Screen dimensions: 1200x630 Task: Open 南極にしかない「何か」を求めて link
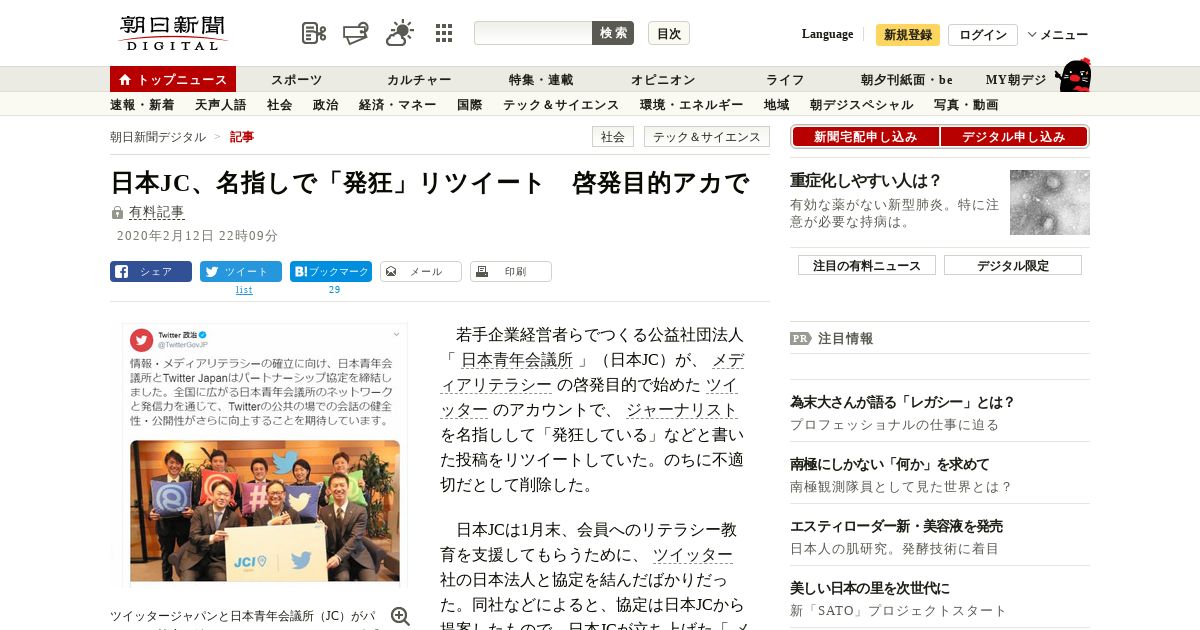(890, 464)
